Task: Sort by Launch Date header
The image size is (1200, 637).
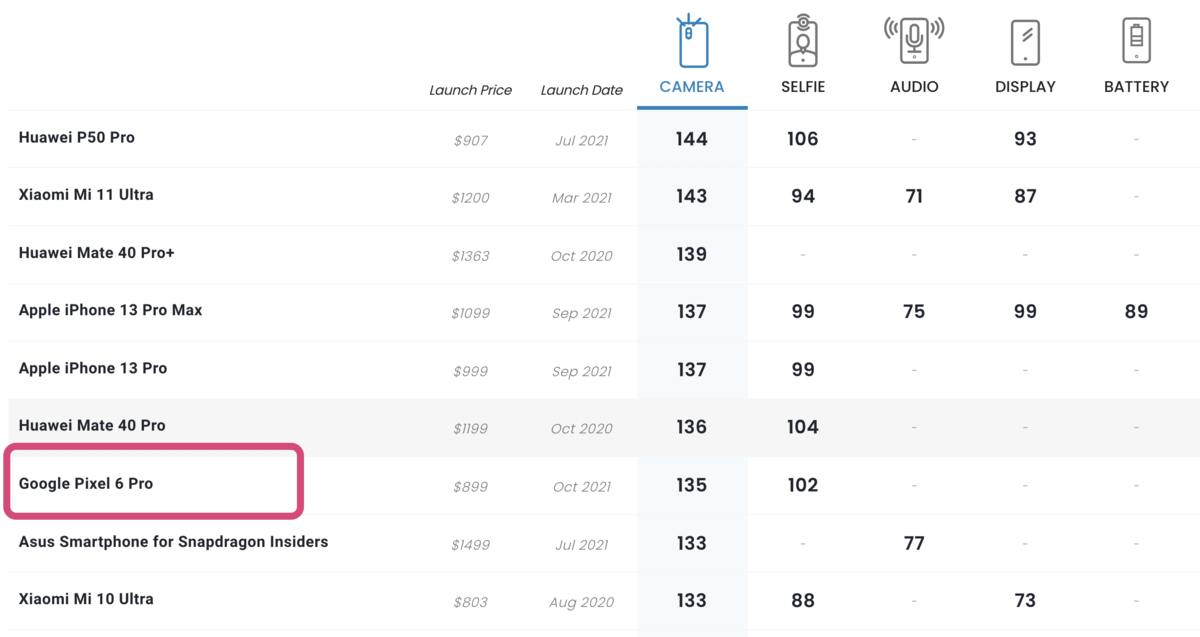Action: [x=581, y=90]
